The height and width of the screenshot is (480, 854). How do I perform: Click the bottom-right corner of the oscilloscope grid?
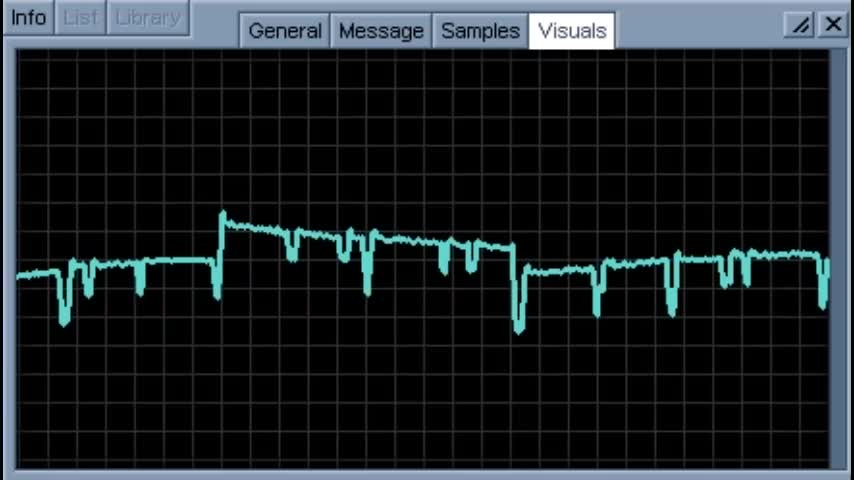coord(826,465)
